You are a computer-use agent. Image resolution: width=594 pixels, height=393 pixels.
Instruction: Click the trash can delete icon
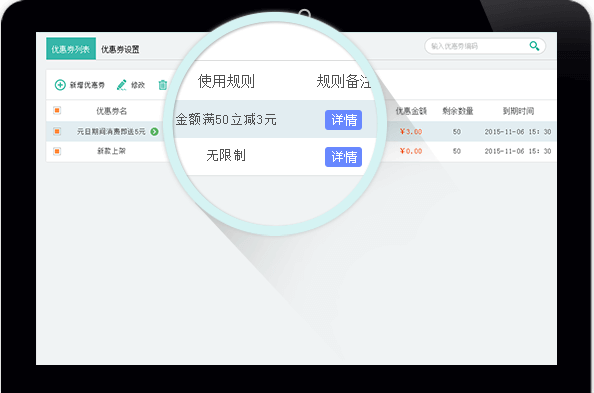point(163,85)
